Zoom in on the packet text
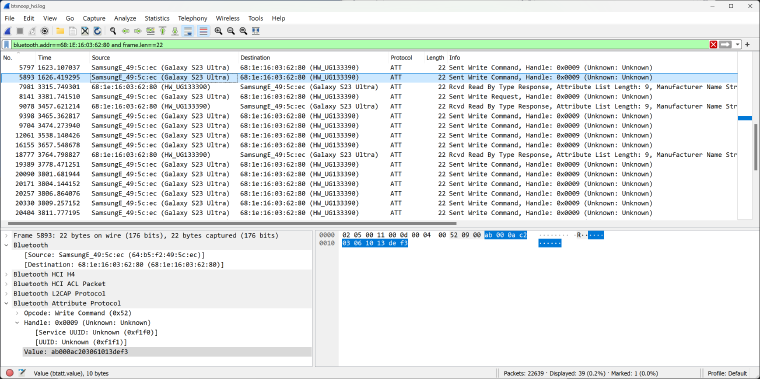 tap(219, 31)
